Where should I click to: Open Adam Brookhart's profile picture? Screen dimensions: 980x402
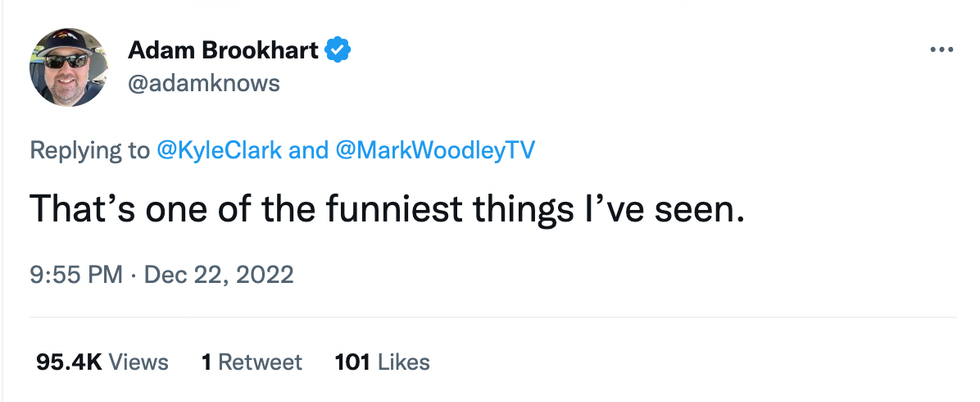(69, 67)
